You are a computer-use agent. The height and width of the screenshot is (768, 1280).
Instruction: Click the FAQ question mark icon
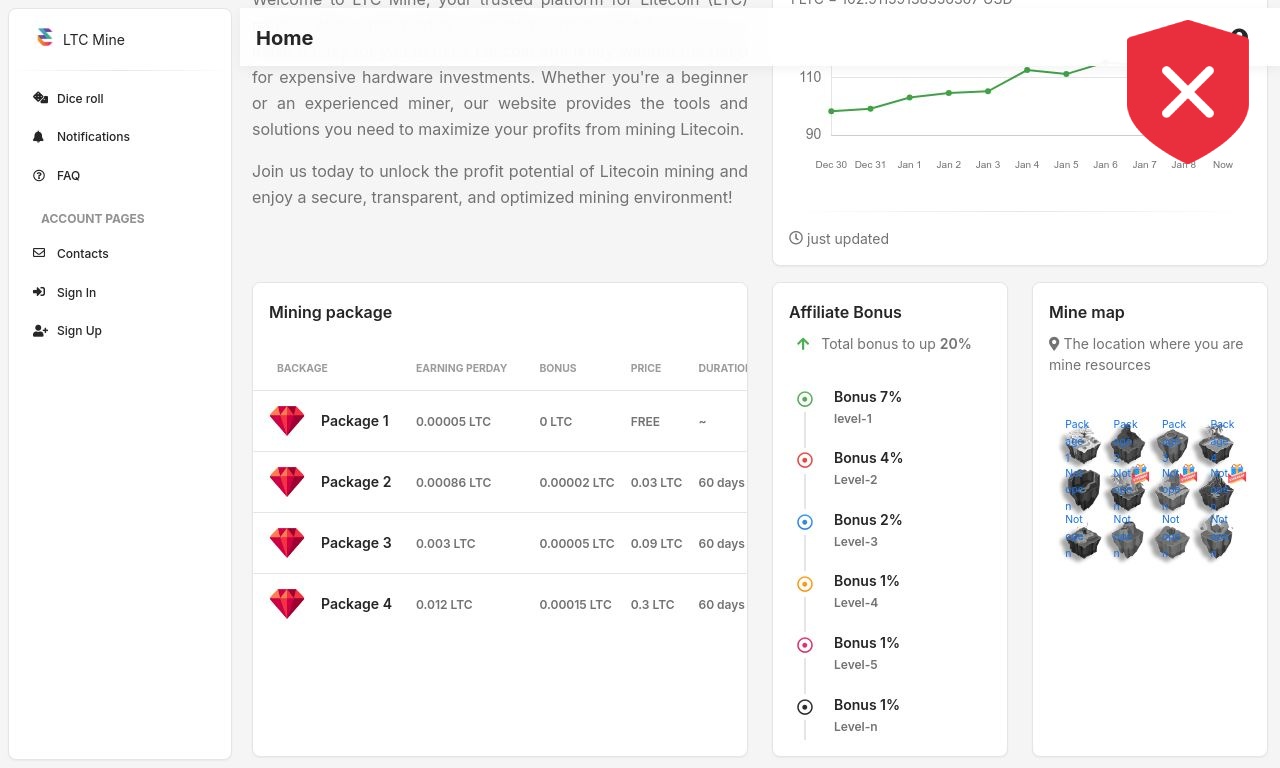pos(39,175)
